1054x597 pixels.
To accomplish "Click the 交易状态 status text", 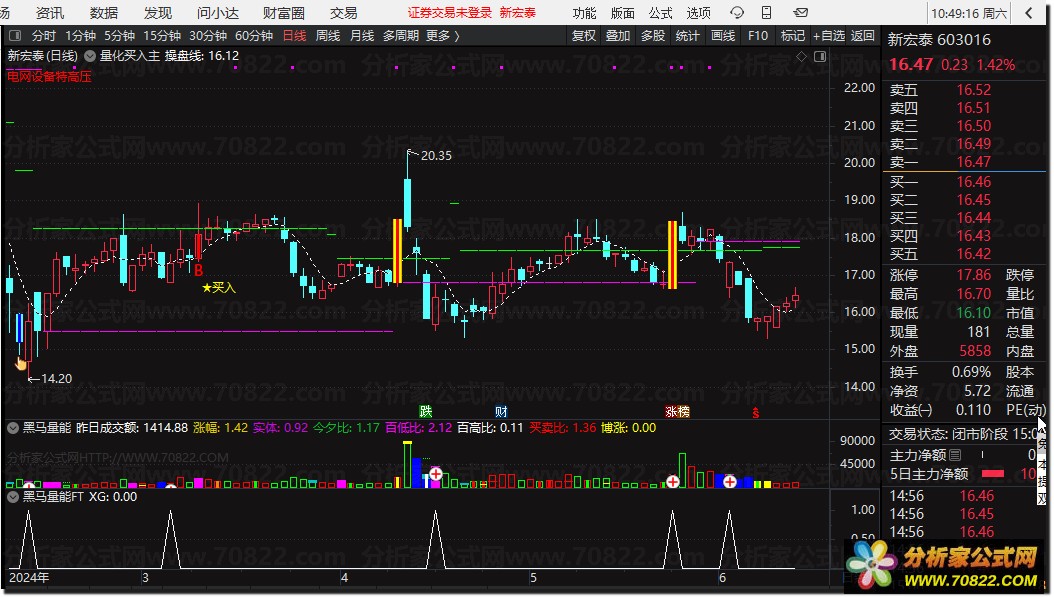I will coord(965,434).
